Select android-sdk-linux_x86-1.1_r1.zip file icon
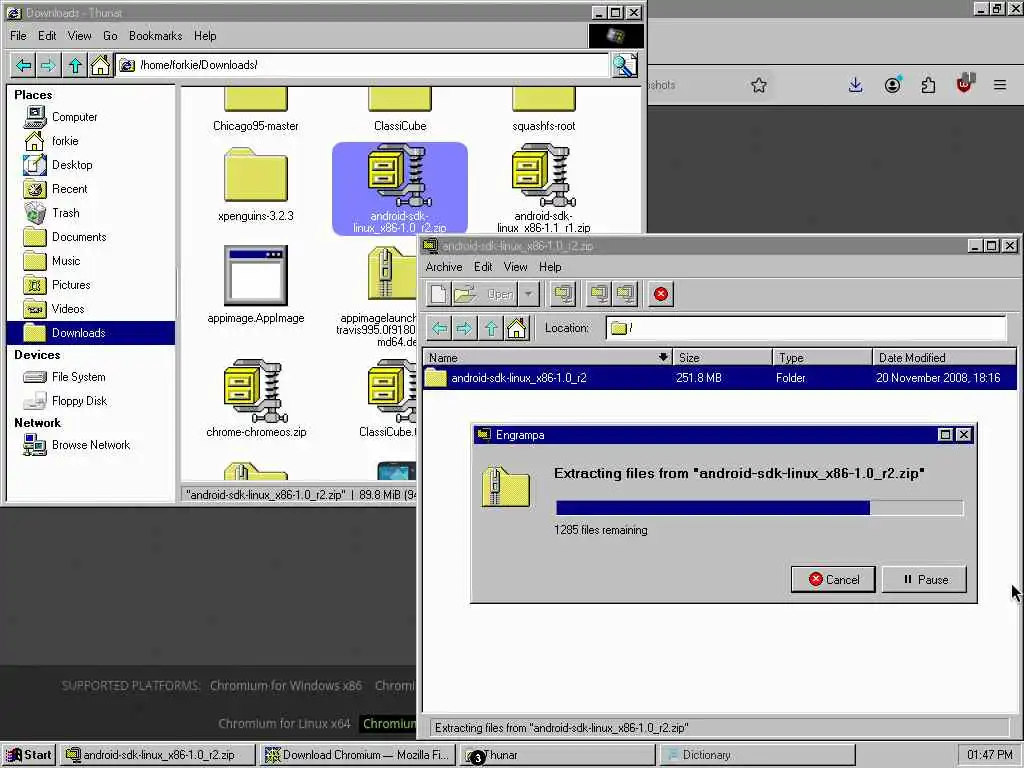This screenshot has height=768, width=1024. [543, 188]
